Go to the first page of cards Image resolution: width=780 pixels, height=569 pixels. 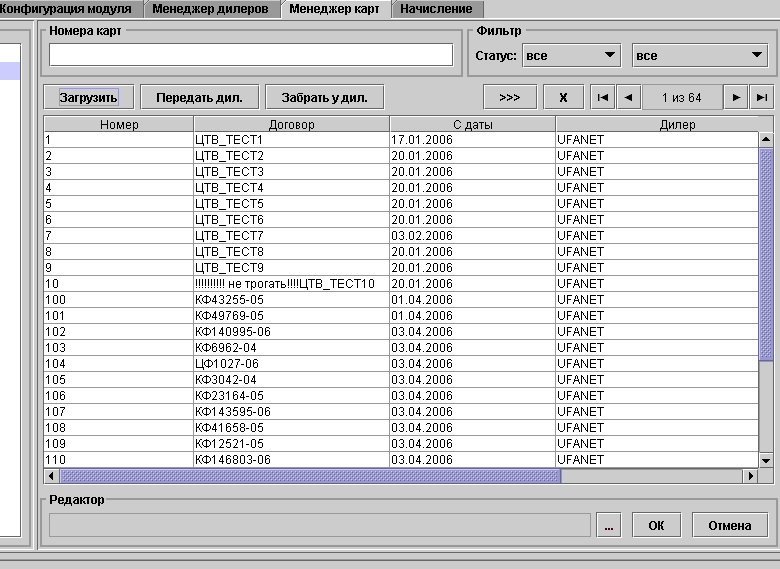point(603,97)
